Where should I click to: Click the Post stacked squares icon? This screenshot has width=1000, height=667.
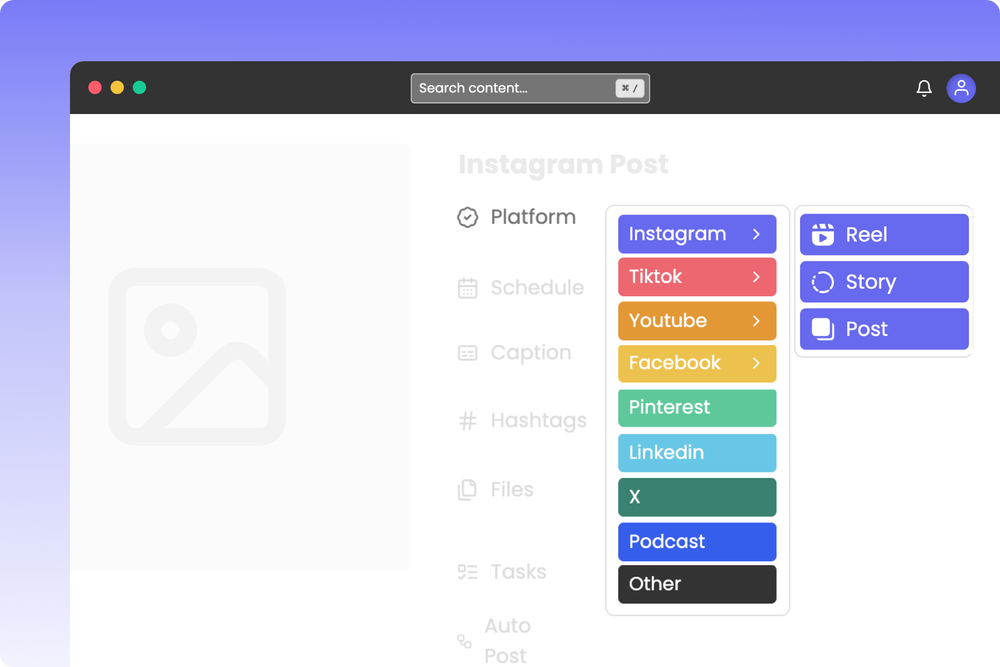click(823, 329)
